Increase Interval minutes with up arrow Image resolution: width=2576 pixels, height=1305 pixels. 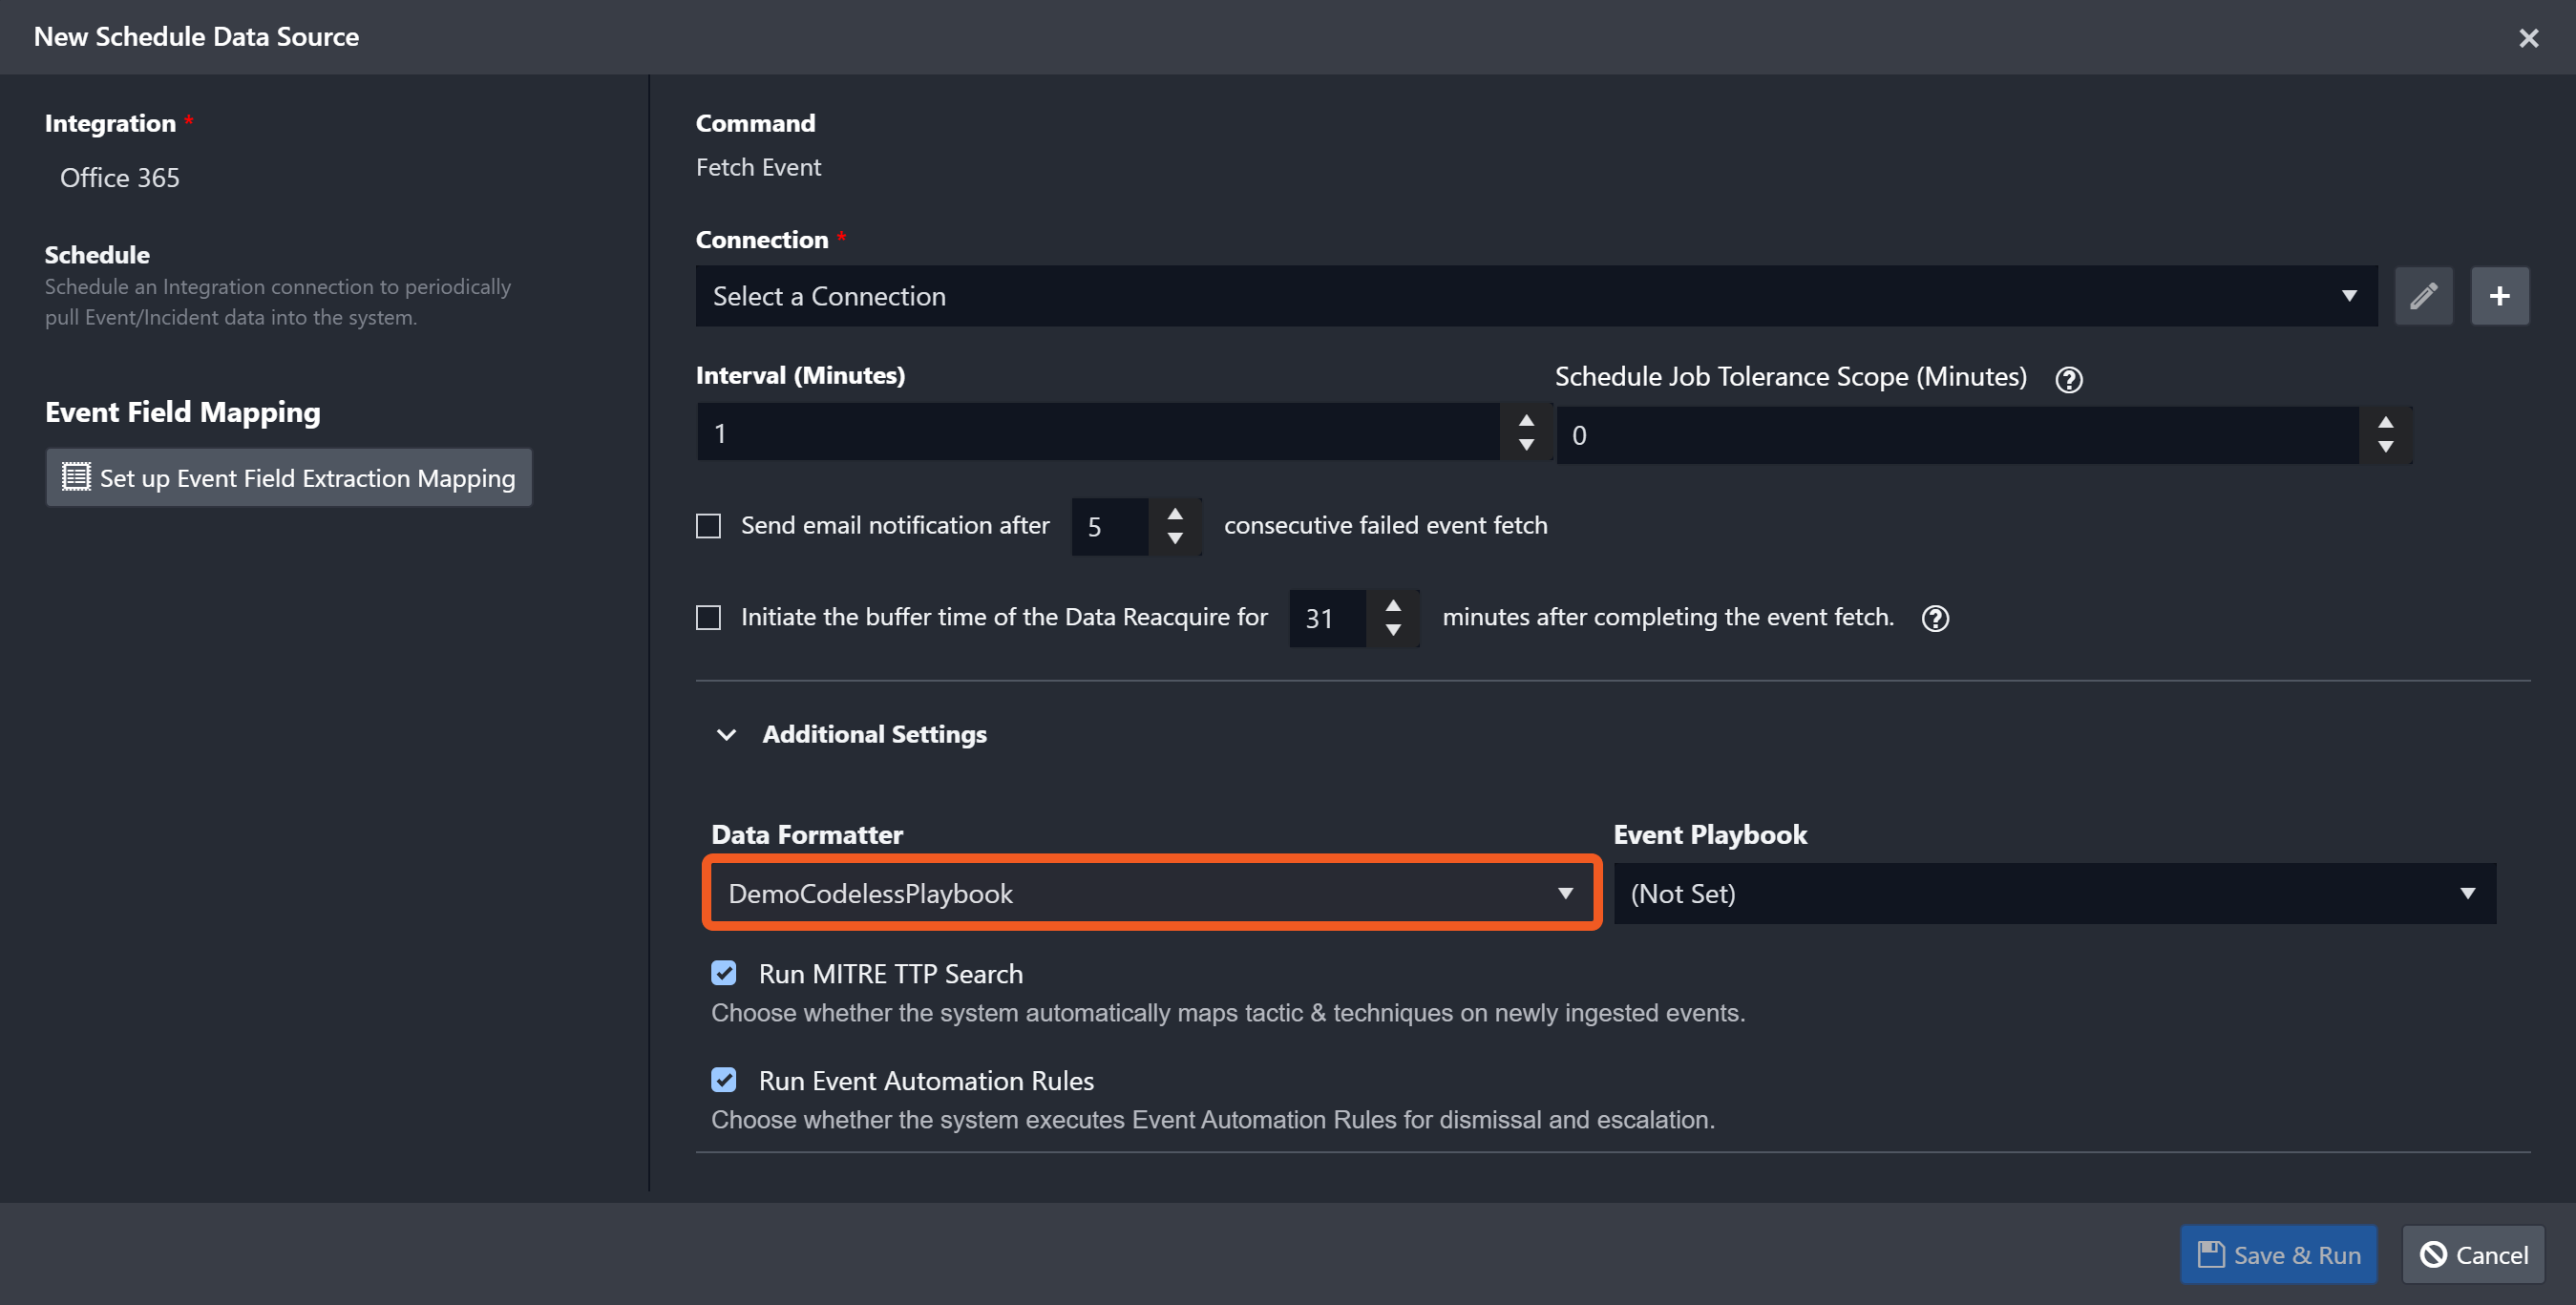1526,420
